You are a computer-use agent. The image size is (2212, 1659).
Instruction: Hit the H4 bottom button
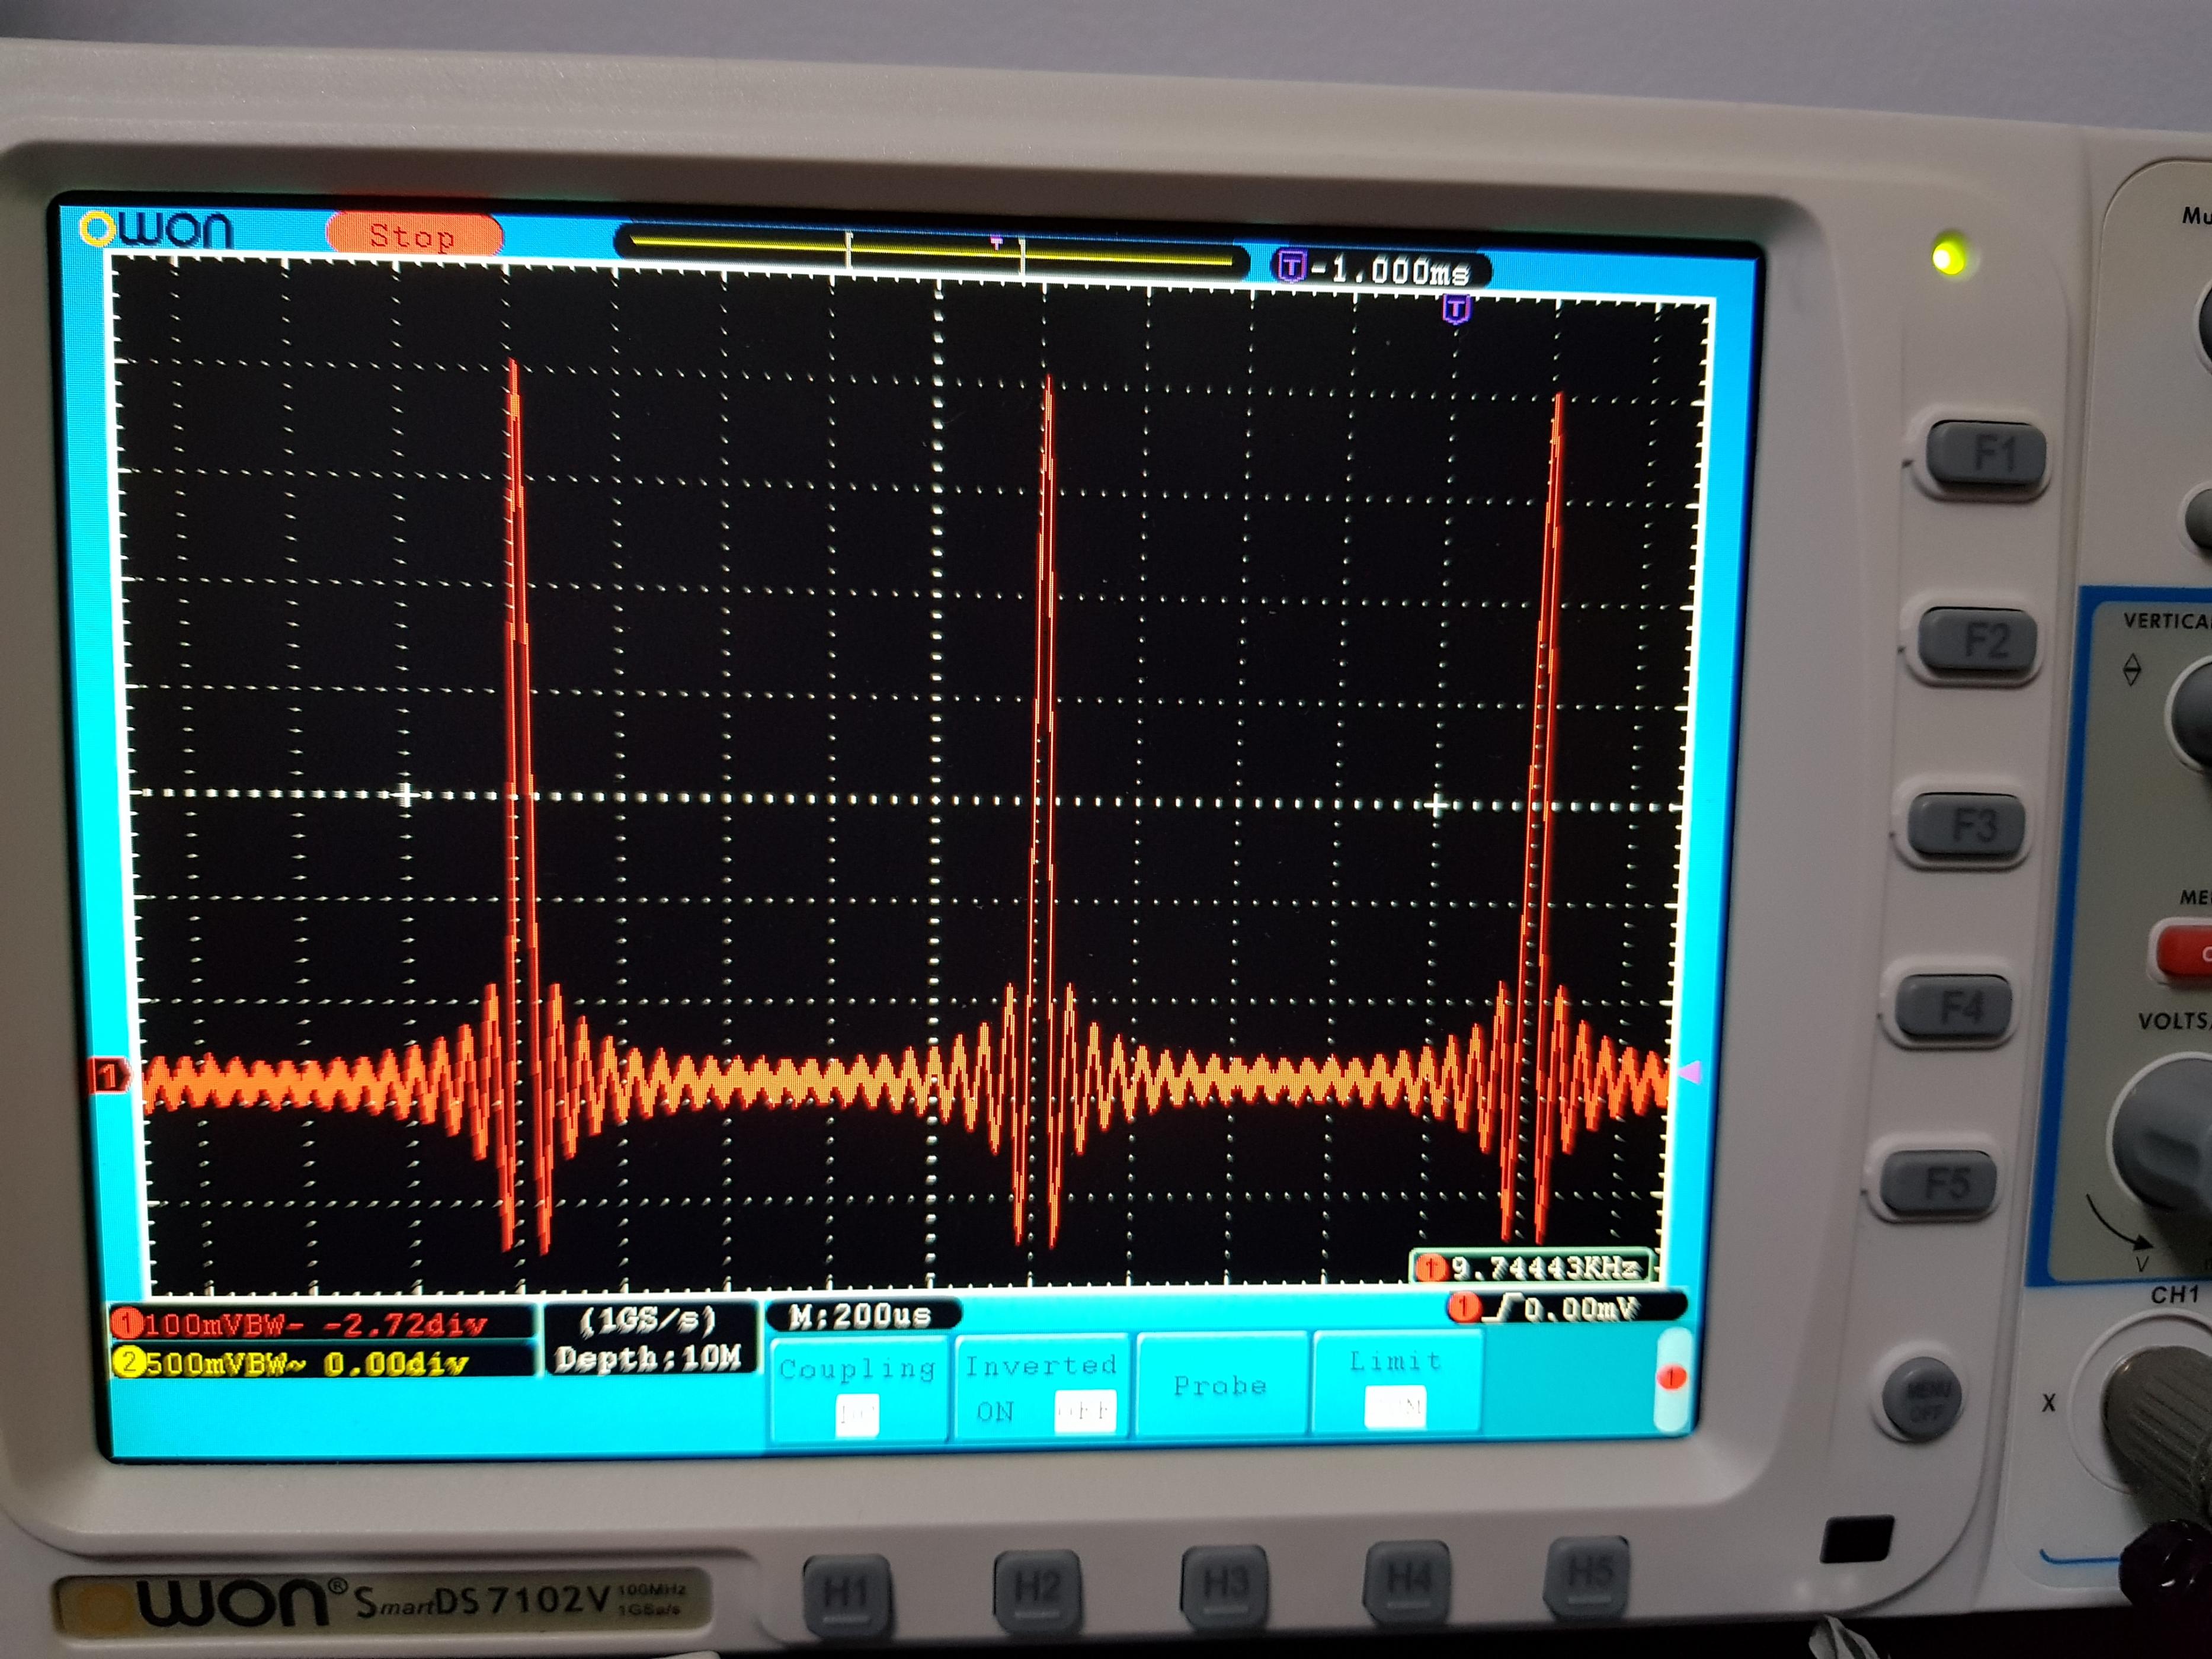tap(1409, 1578)
